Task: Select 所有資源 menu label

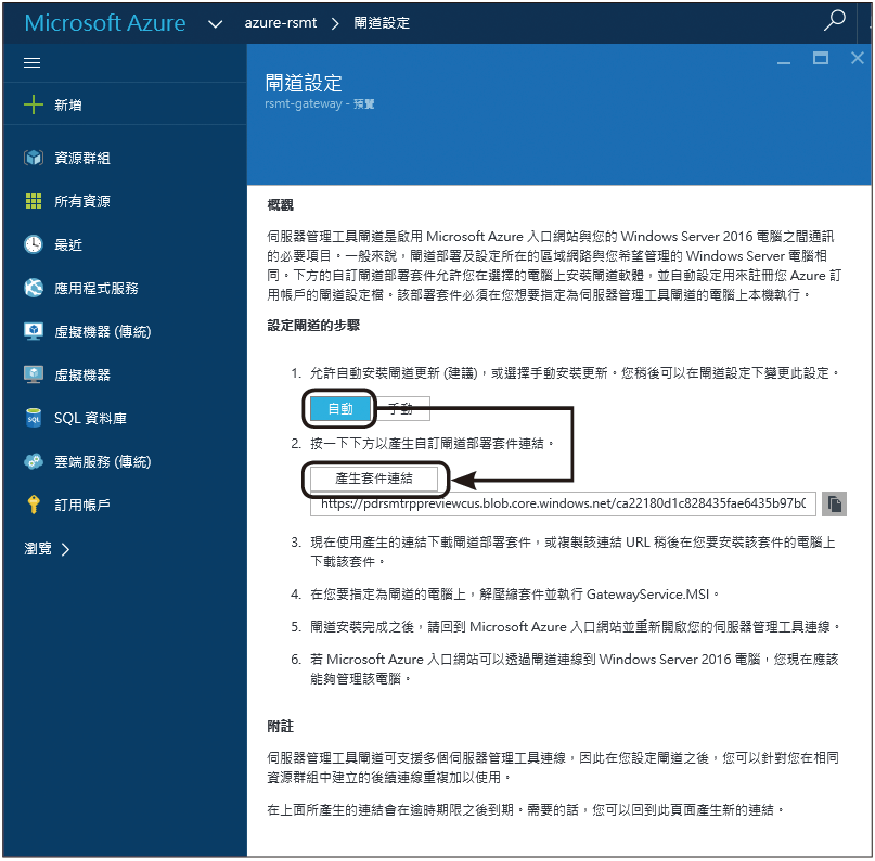Action: [83, 201]
